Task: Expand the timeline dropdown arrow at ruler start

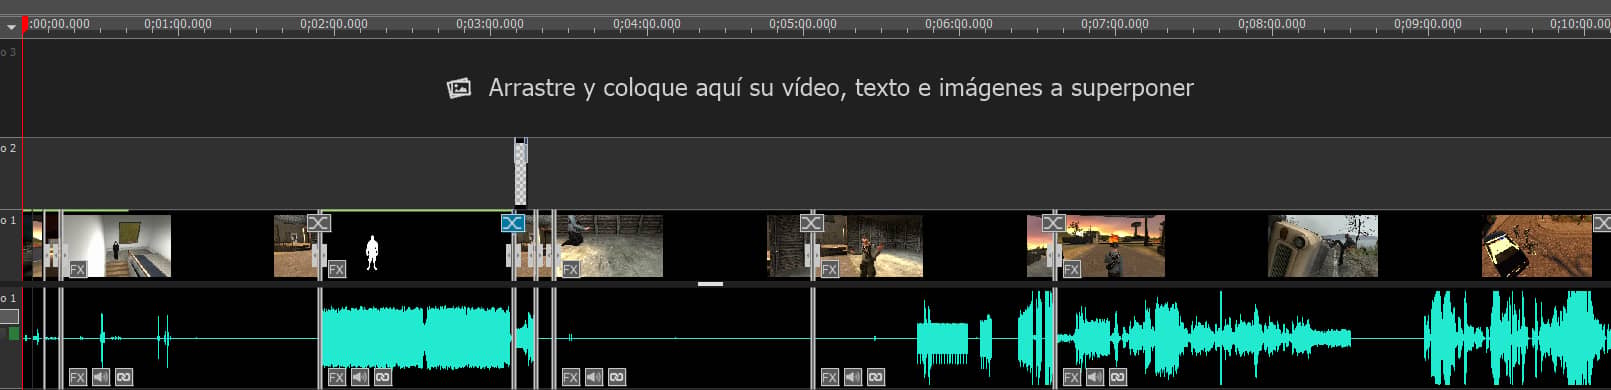Action: pyautogui.click(x=11, y=27)
